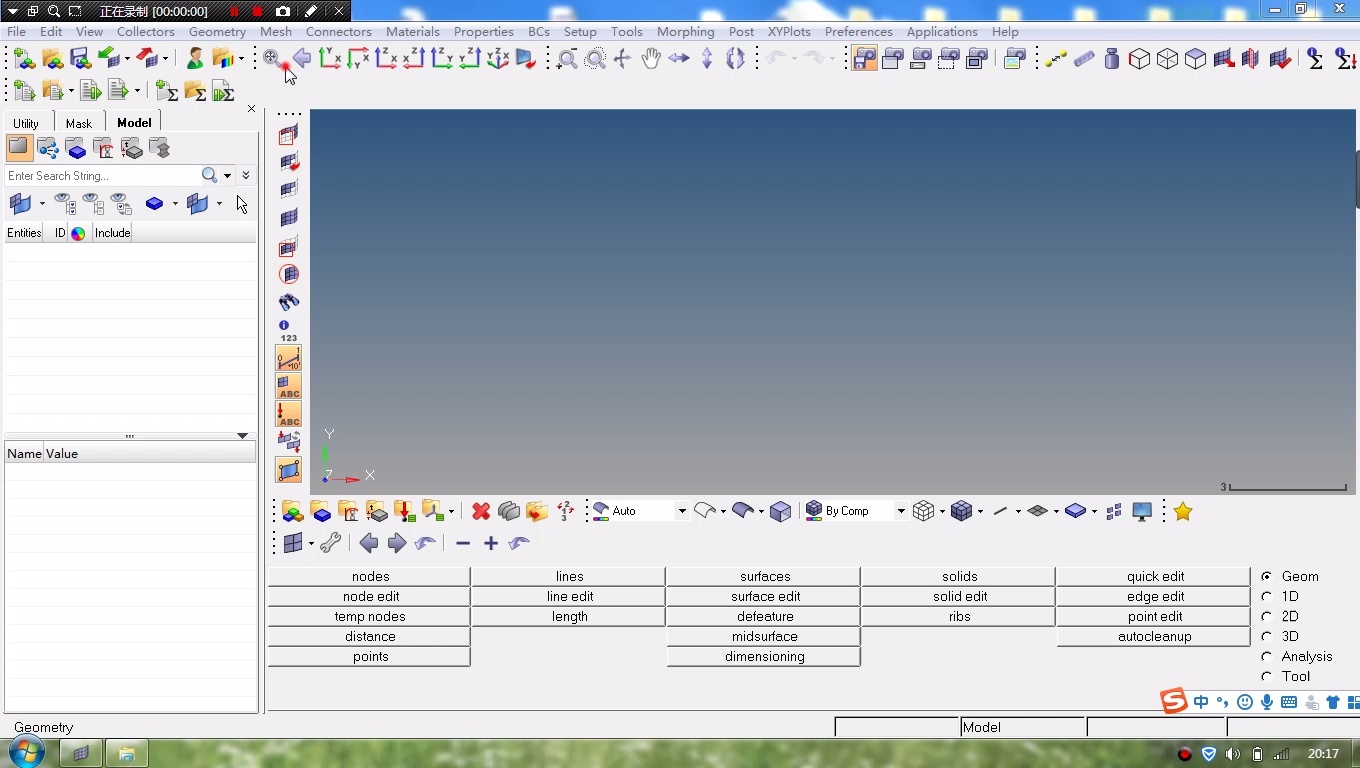Click the distance measure icon with yellow nodes

coord(1056,59)
